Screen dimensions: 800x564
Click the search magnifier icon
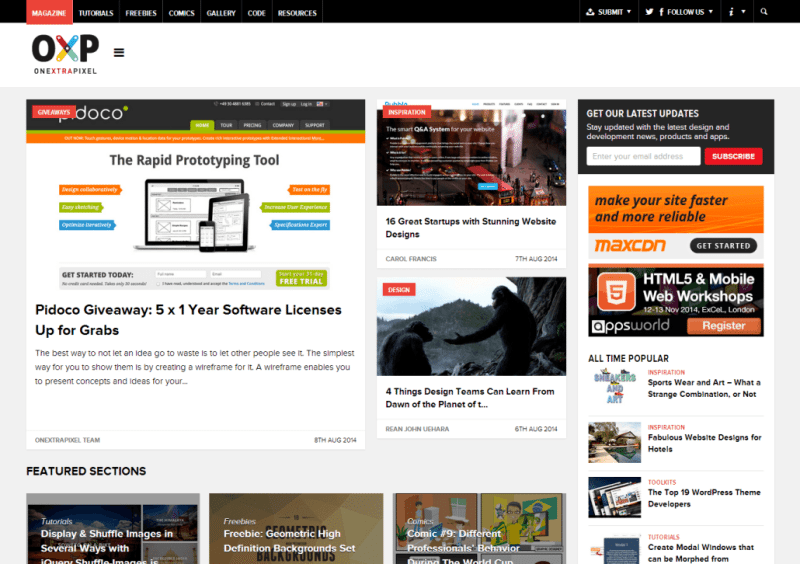pos(764,12)
